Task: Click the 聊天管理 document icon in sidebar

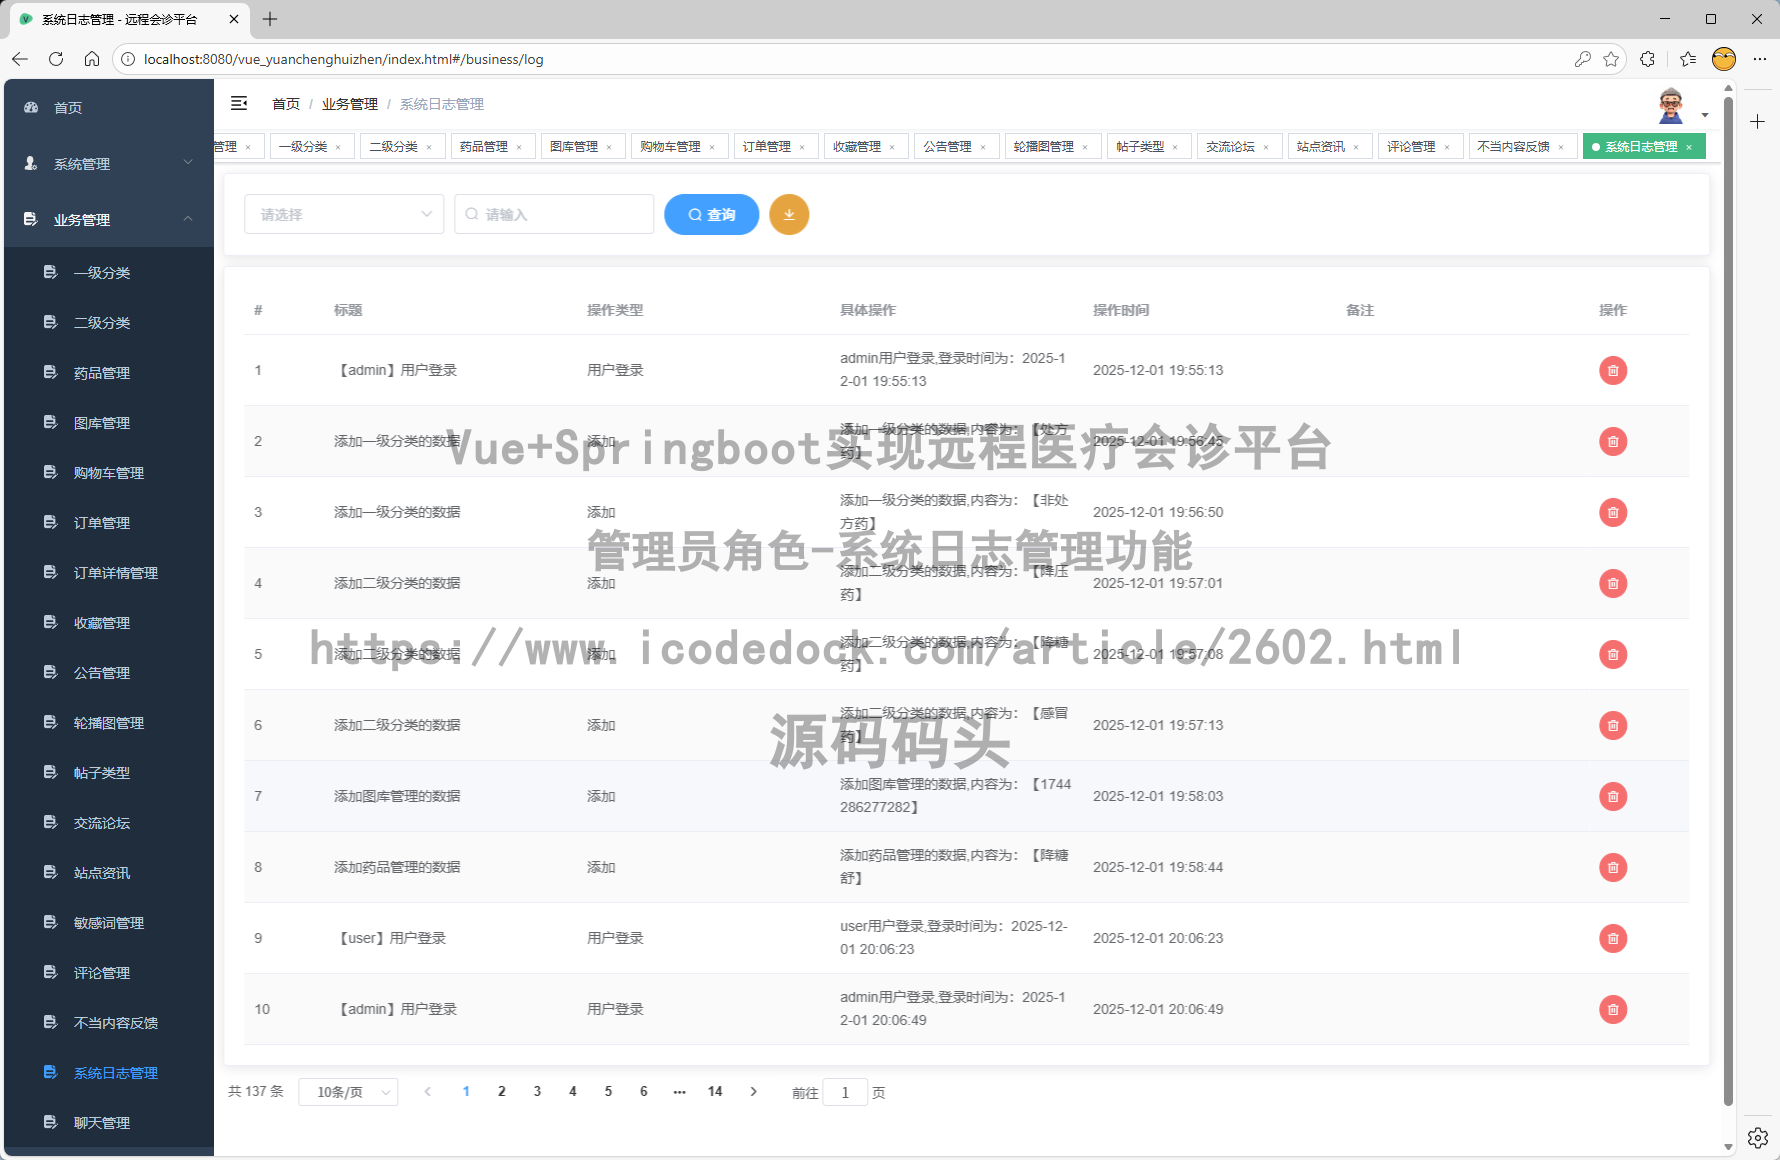Action: point(51,1122)
